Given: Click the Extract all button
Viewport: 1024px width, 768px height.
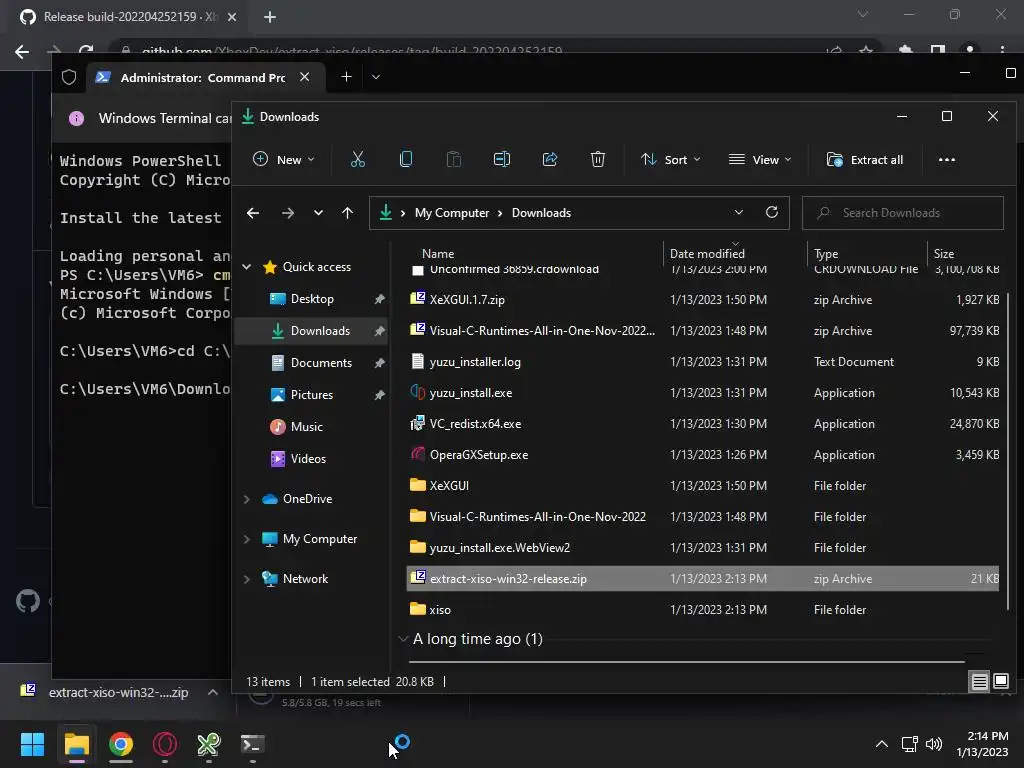Looking at the screenshot, I should (x=865, y=159).
